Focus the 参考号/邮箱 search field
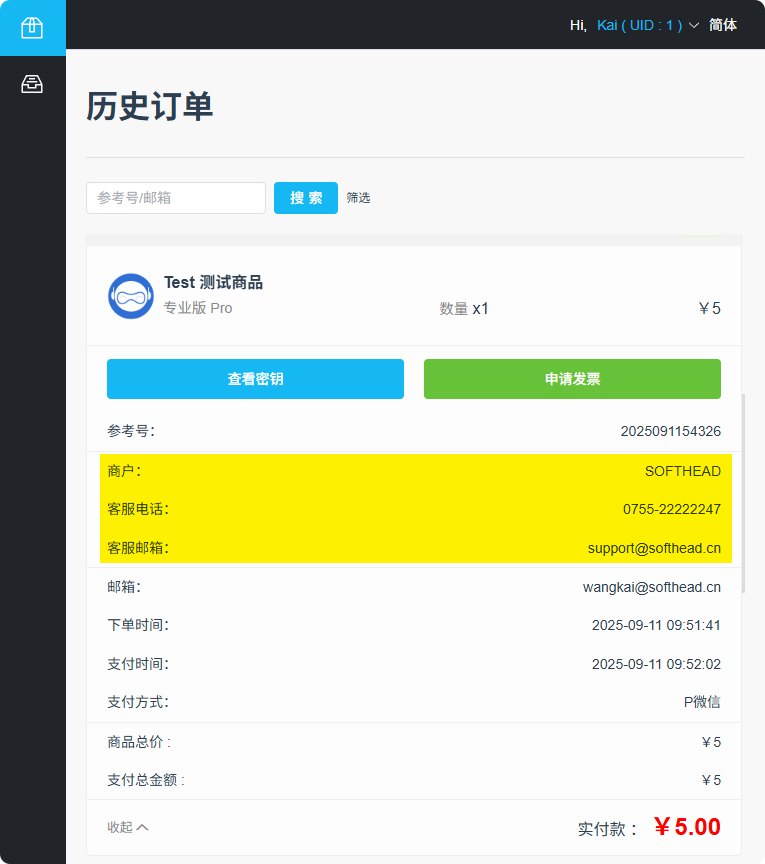 (176, 198)
